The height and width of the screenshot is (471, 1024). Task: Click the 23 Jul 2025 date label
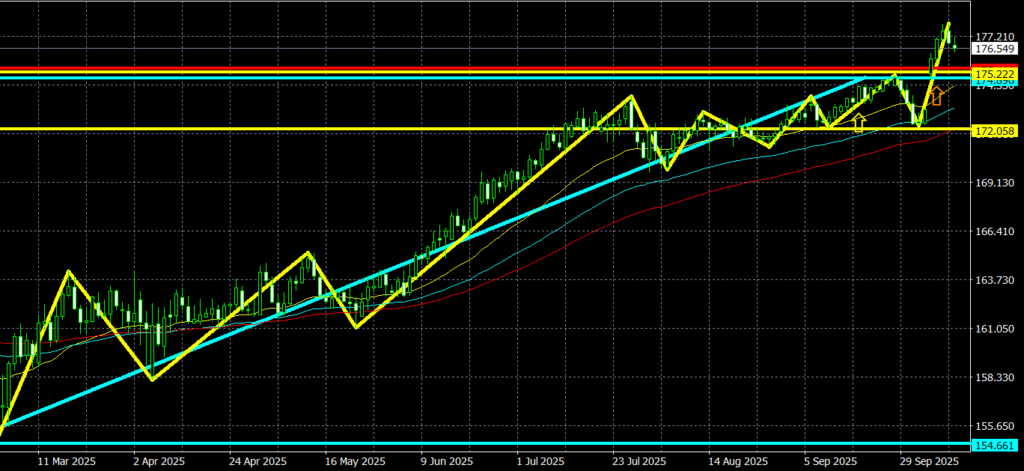pyautogui.click(x=640, y=462)
